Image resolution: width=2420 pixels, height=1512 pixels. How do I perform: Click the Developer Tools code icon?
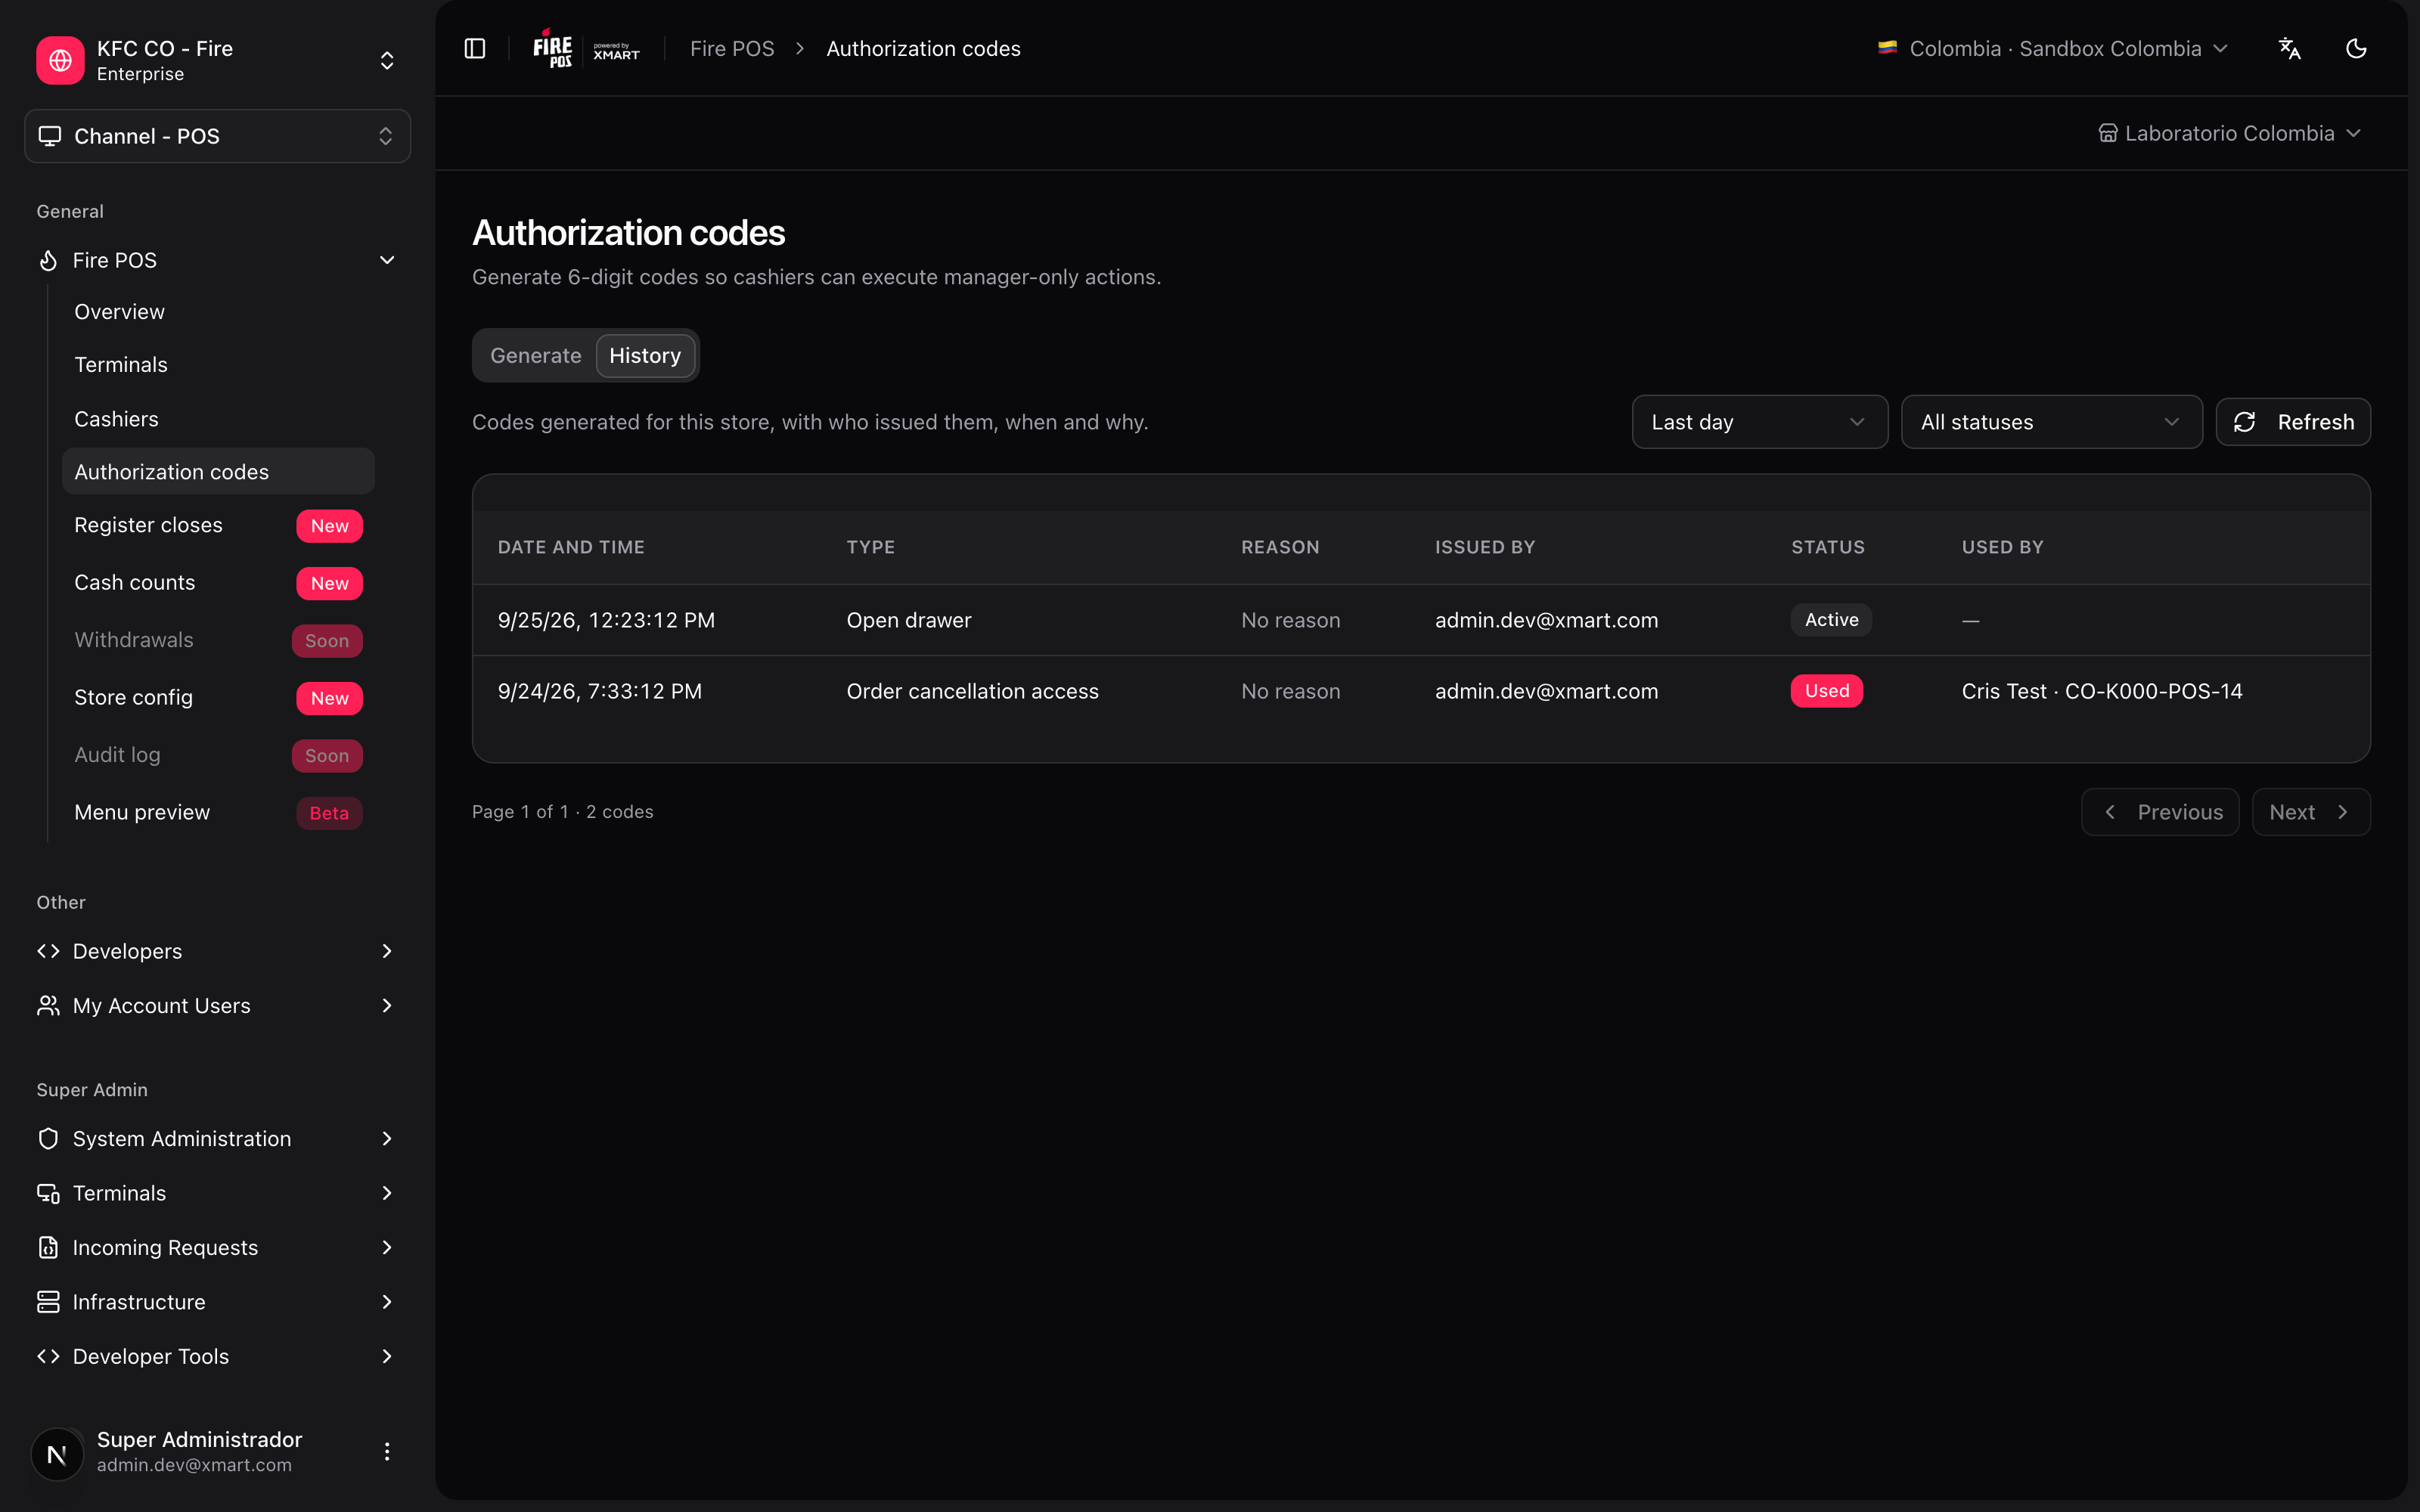coord(48,1356)
